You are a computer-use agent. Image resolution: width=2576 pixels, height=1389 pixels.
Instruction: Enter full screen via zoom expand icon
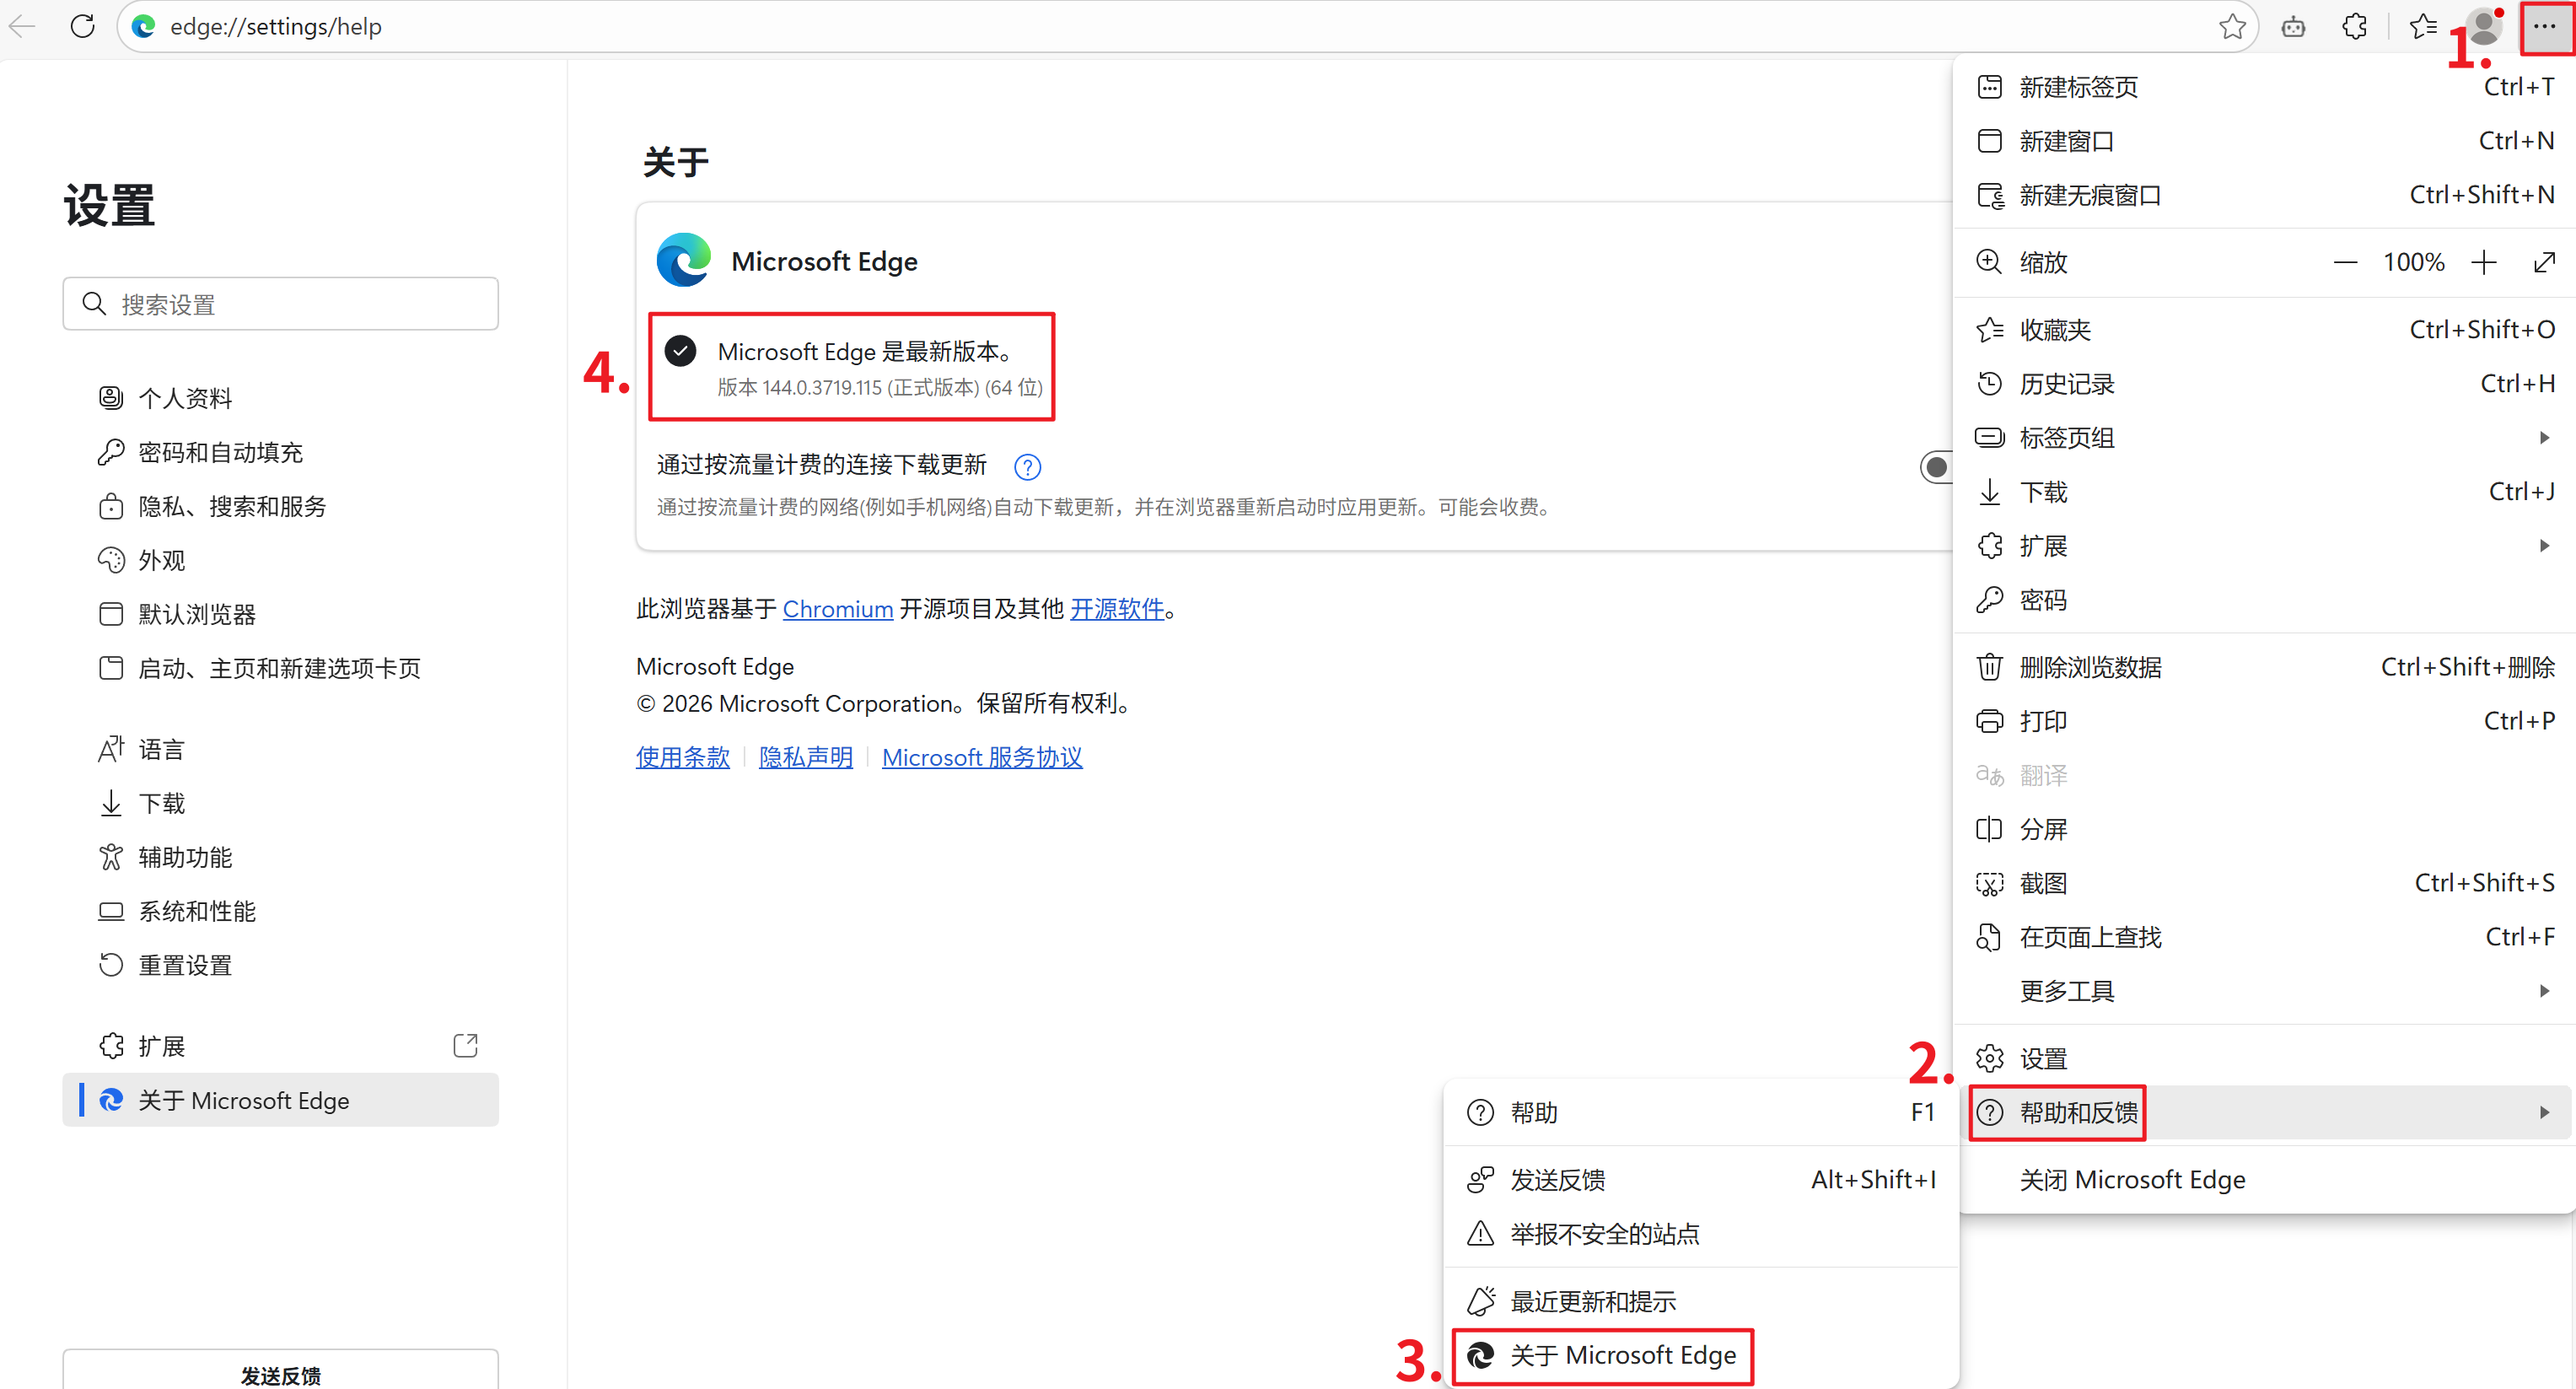point(2544,262)
